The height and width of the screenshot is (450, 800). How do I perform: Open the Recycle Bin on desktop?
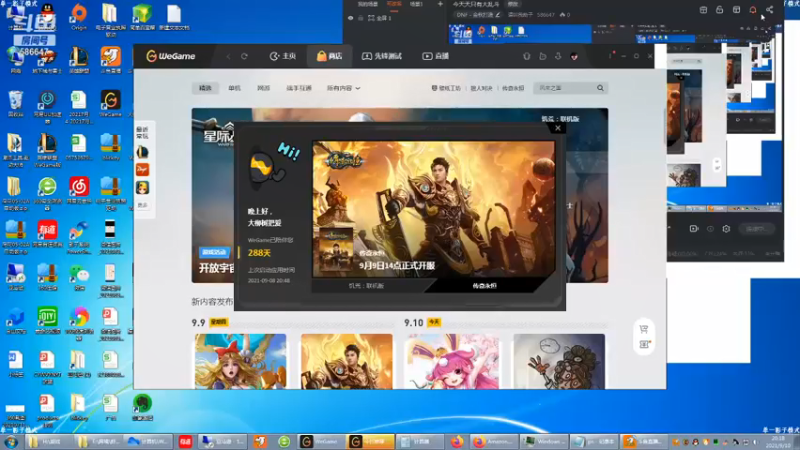15,104
